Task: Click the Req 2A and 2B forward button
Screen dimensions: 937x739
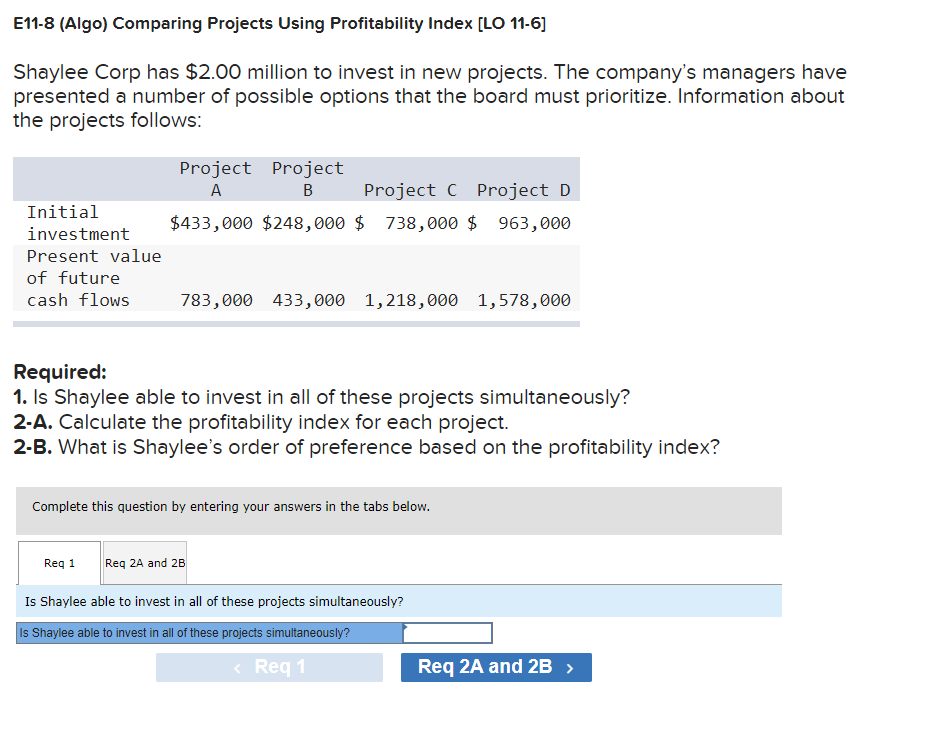Action: tap(496, 667)
